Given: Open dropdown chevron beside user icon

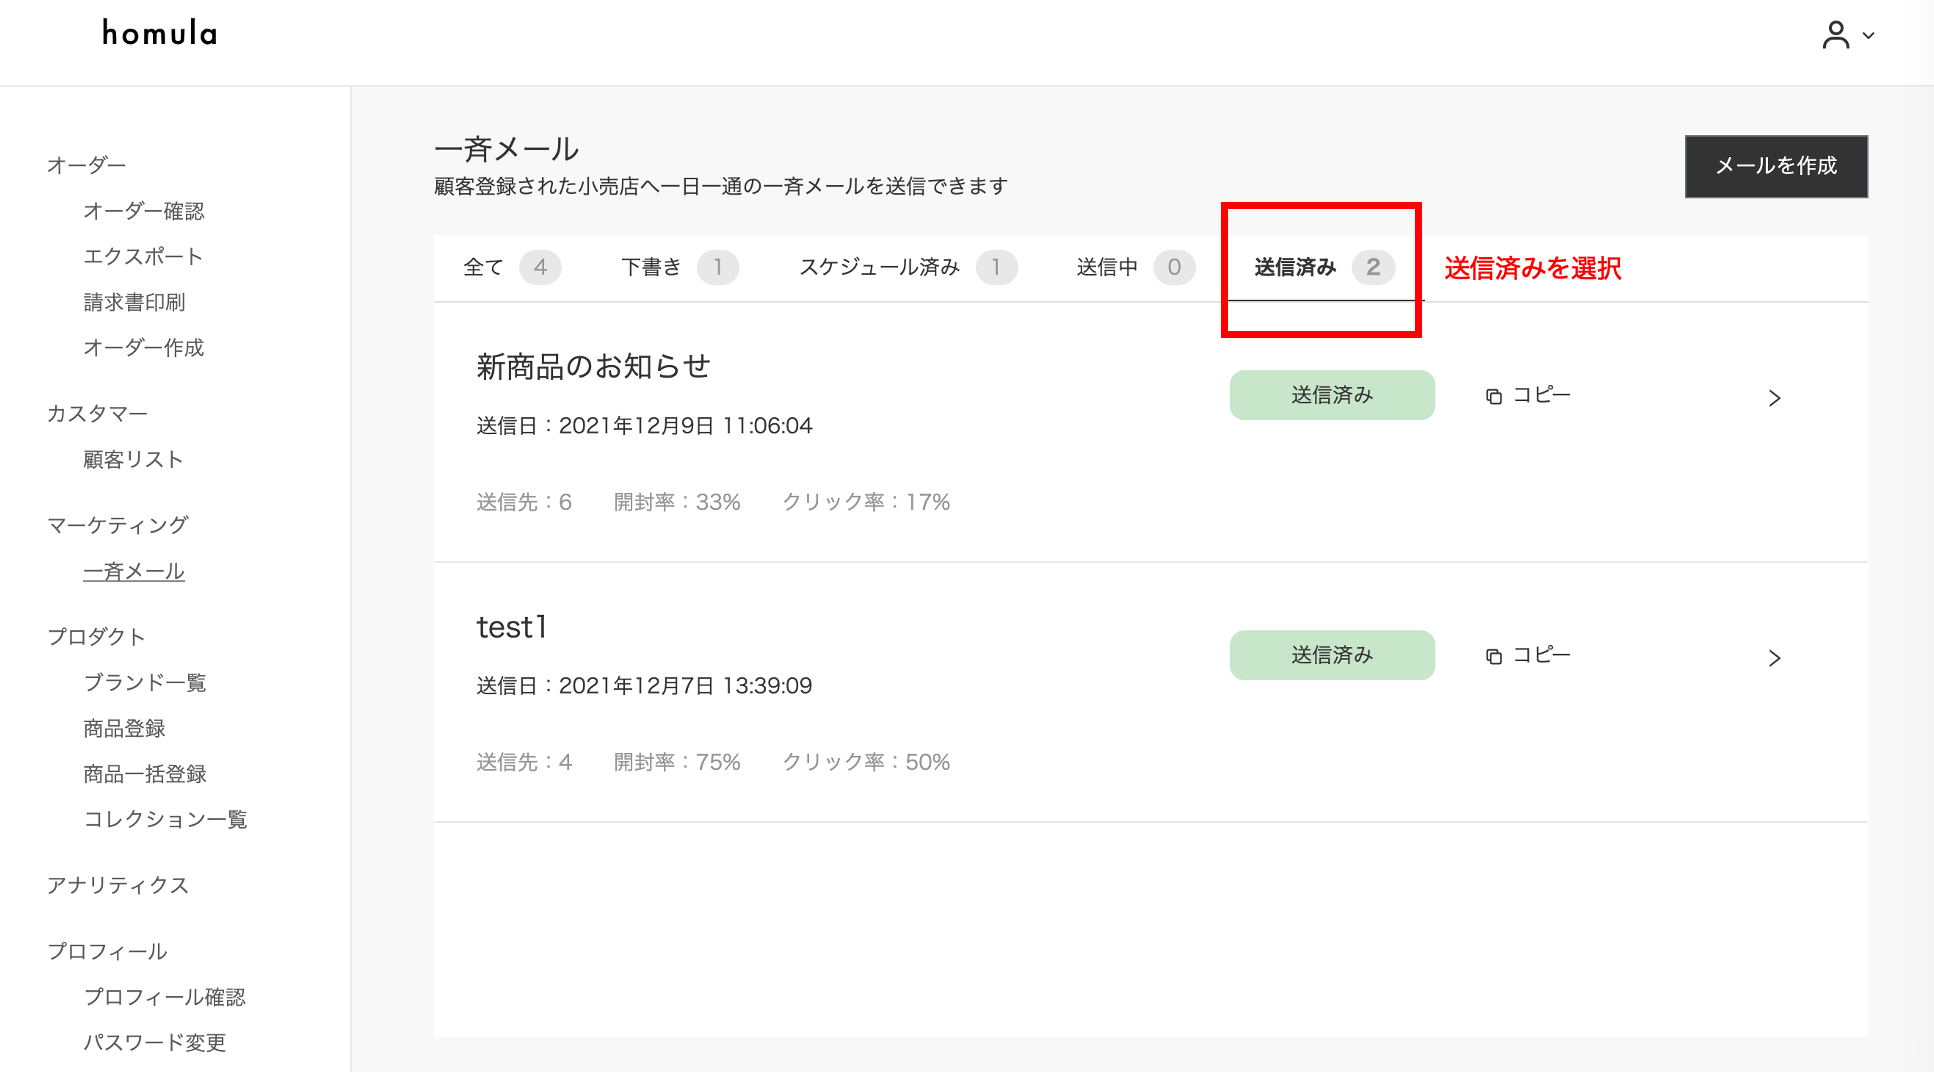Looking at the screenshot, I should click(x=1868, y=36).
